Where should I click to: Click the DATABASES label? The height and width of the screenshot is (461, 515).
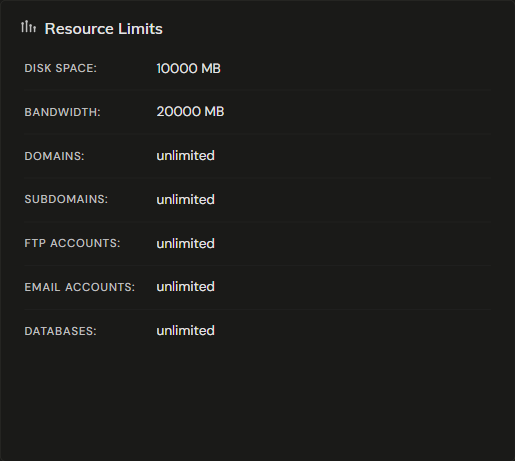point(60,331)
